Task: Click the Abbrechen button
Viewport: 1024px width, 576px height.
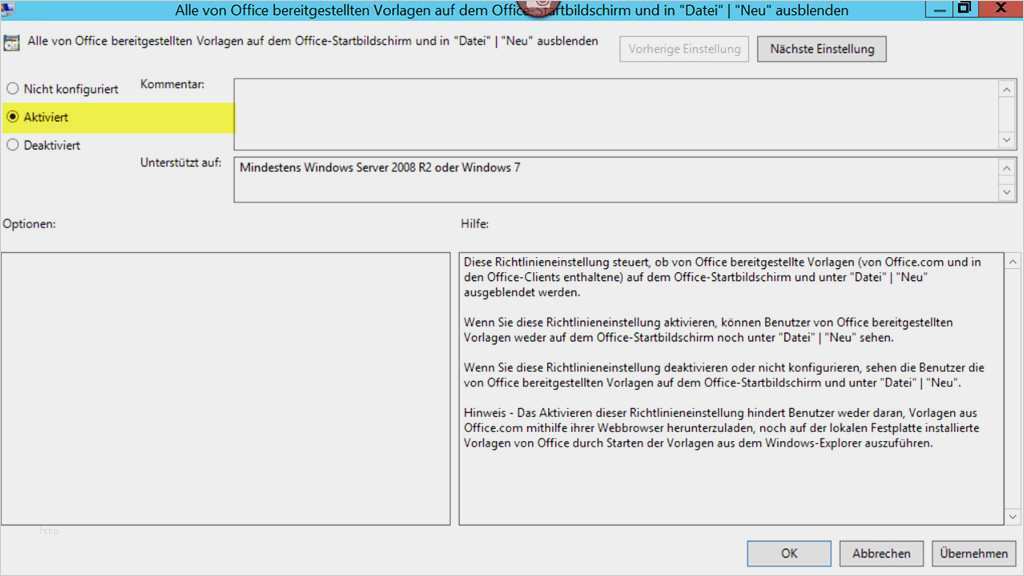Action: [881, 553]
